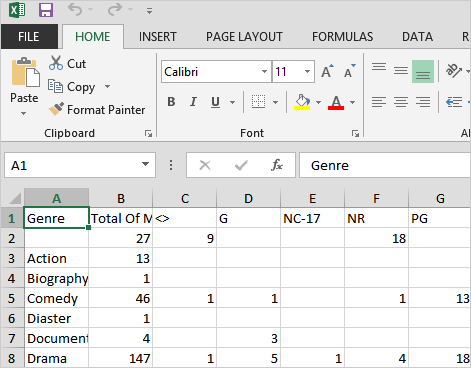471x368 pixels.
Task: Select column D header
Action: [248, 199]
